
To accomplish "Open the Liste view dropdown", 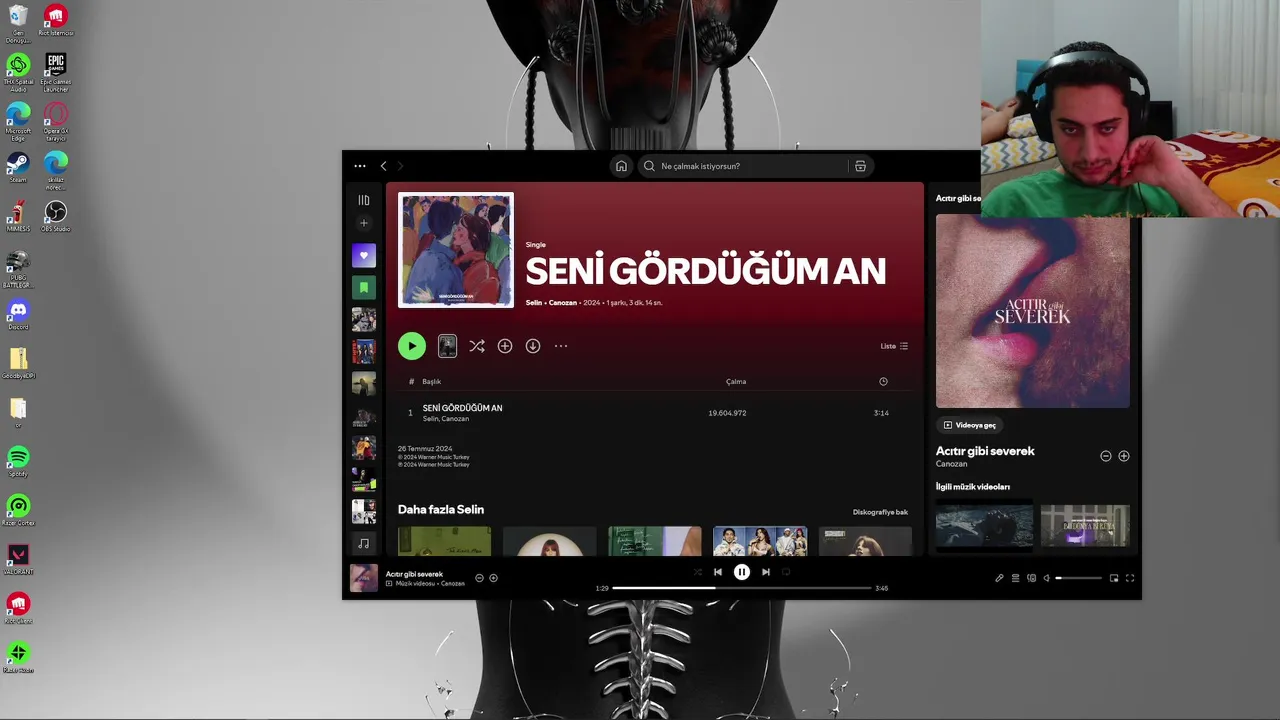I will click(x=894, y=346).
